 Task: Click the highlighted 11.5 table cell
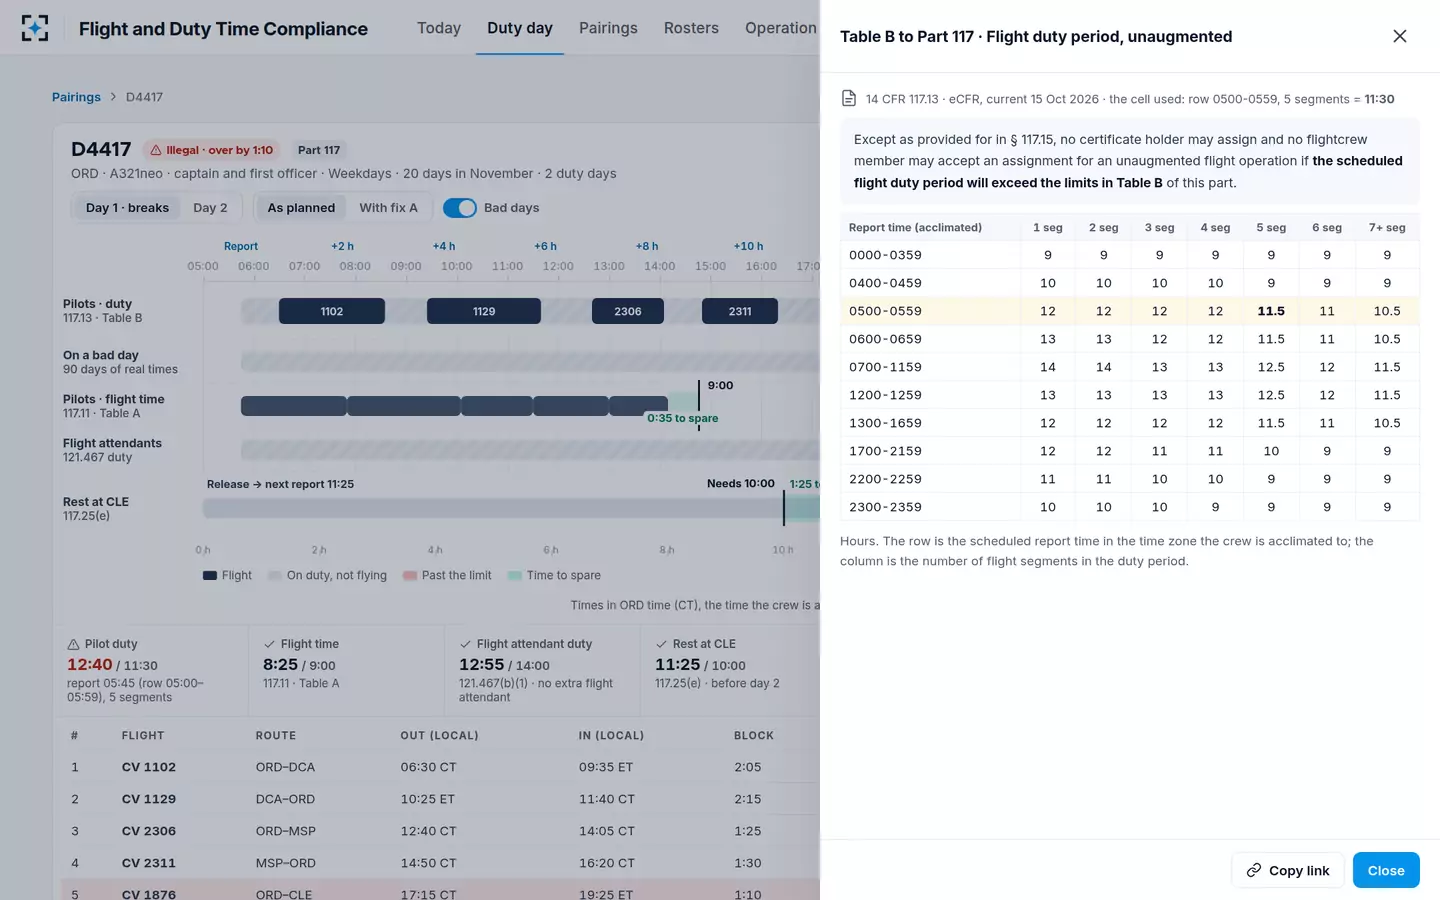[x=1271, y=311]
